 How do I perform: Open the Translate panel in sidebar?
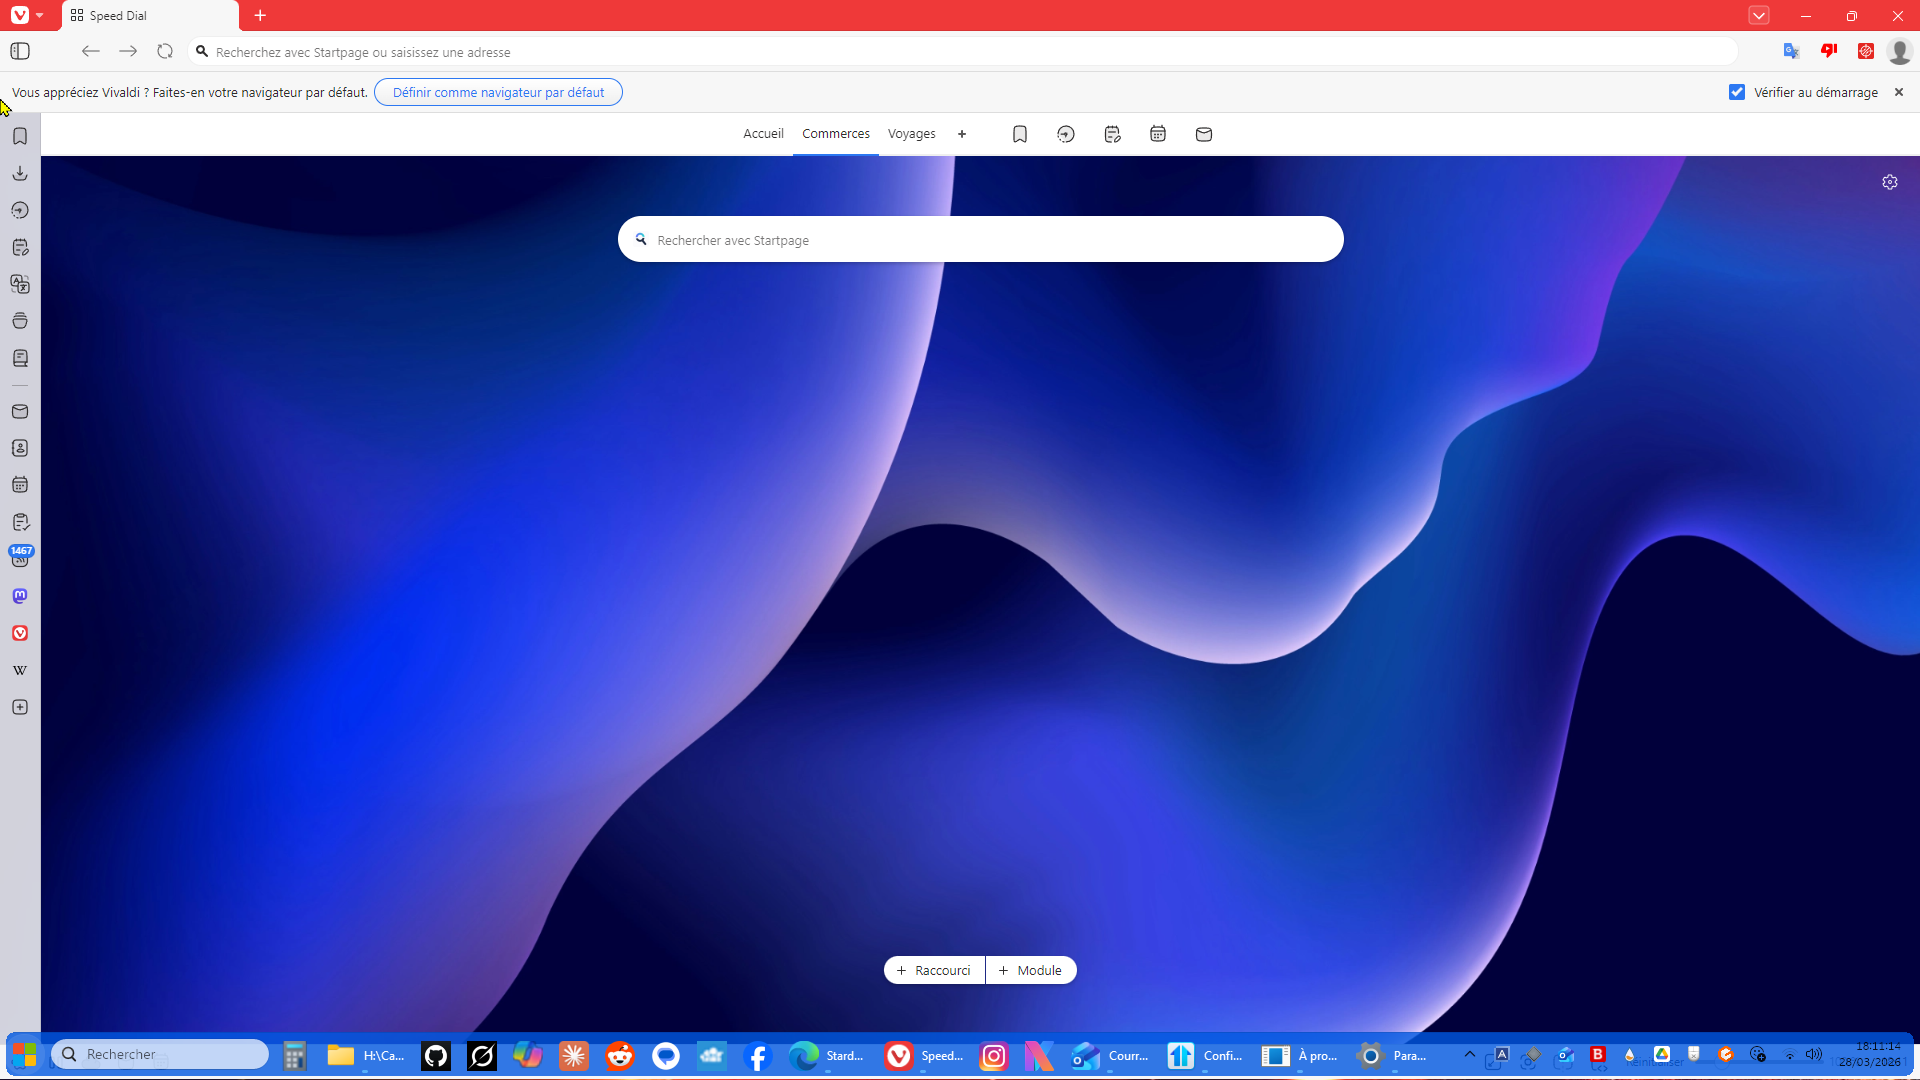(20, 284)
